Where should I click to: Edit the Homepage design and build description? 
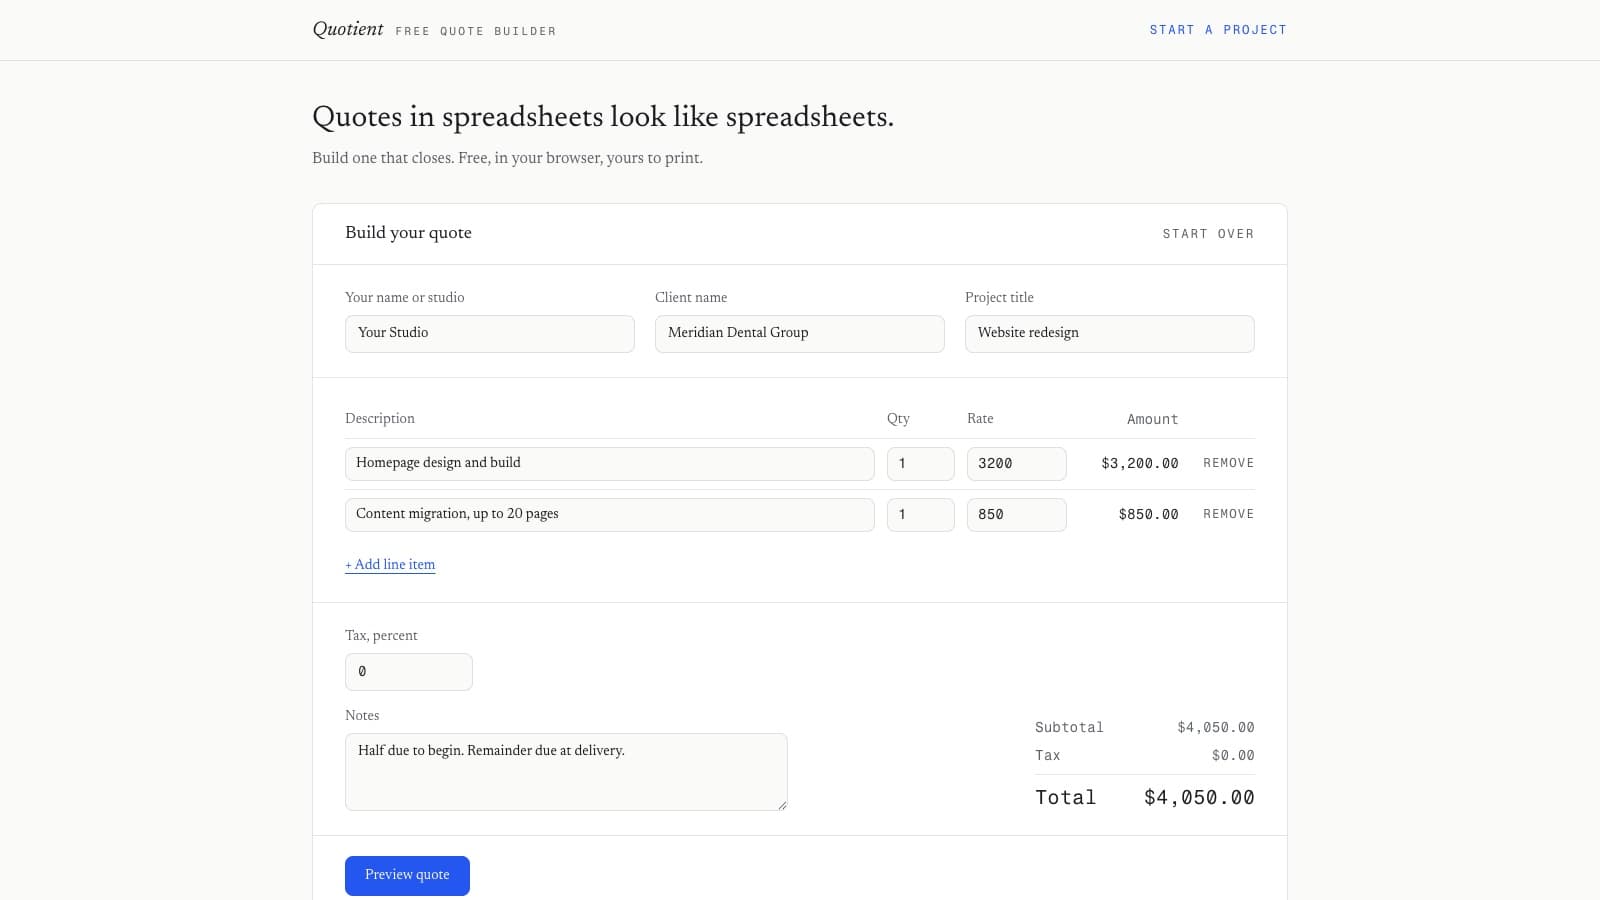(x=610, y=464)
